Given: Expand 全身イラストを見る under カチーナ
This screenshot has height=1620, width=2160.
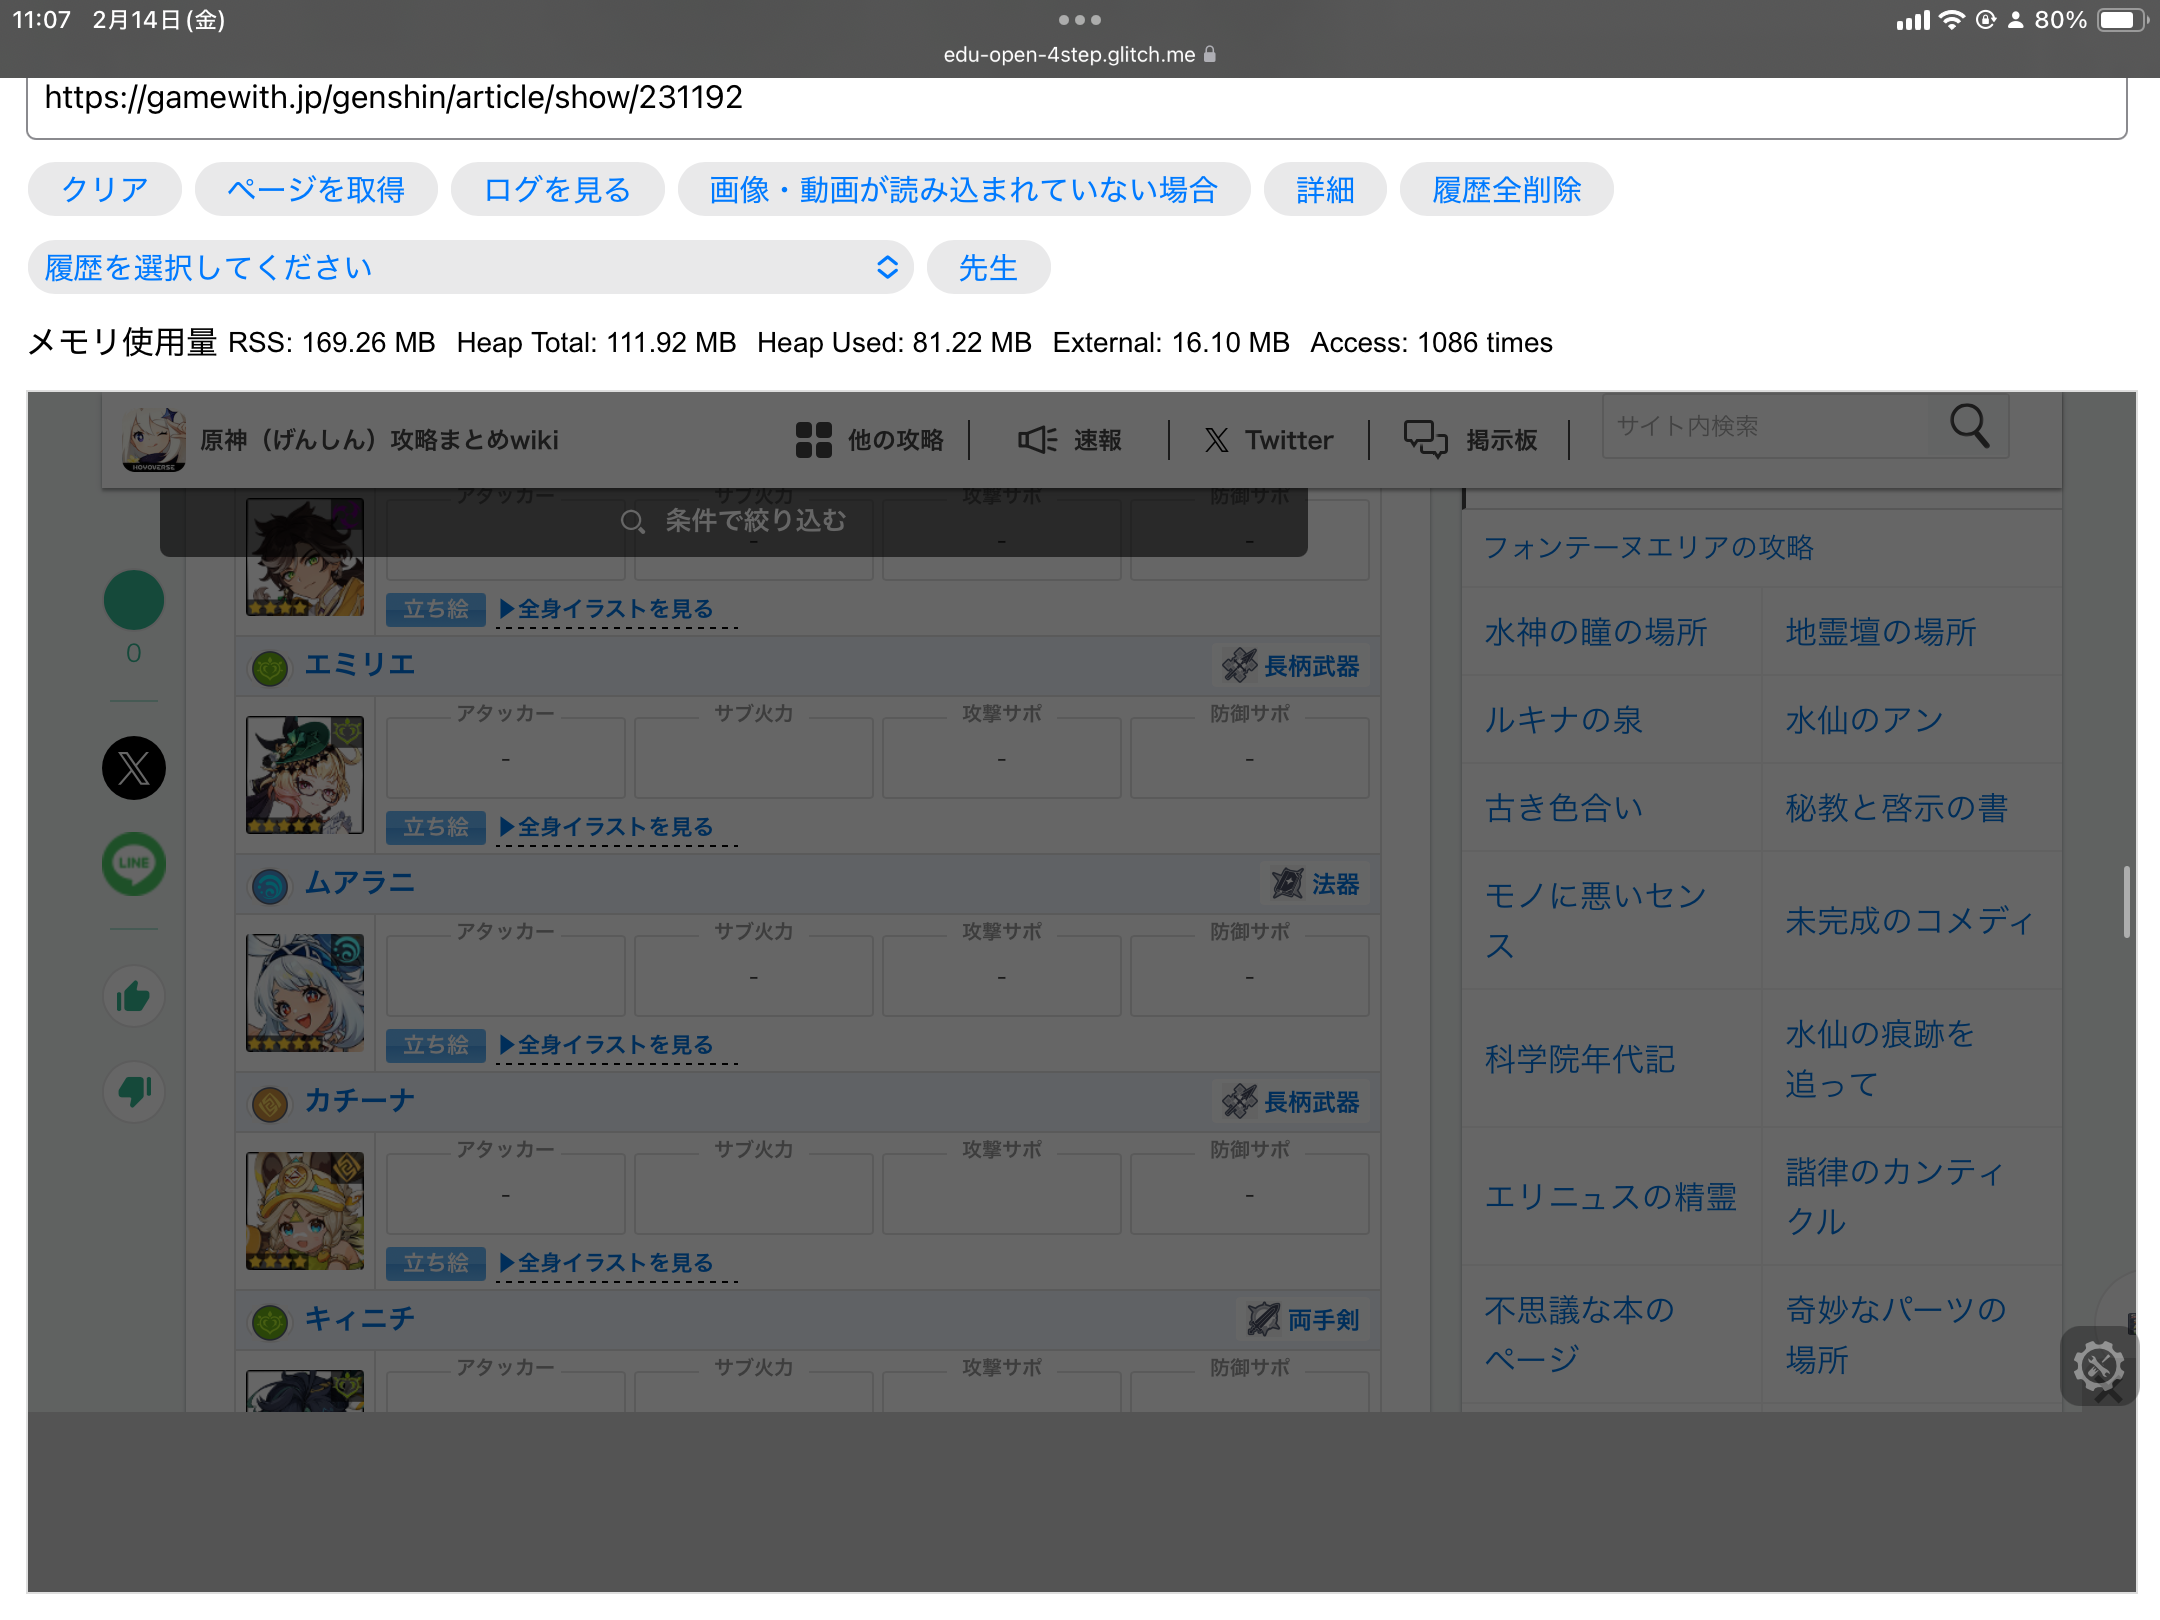Looking at the screenshot, I should point(613,1263).
